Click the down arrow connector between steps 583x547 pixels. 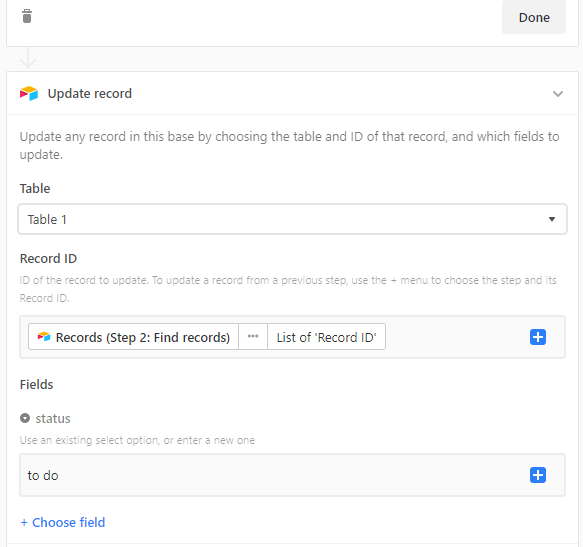pos(28,58)
